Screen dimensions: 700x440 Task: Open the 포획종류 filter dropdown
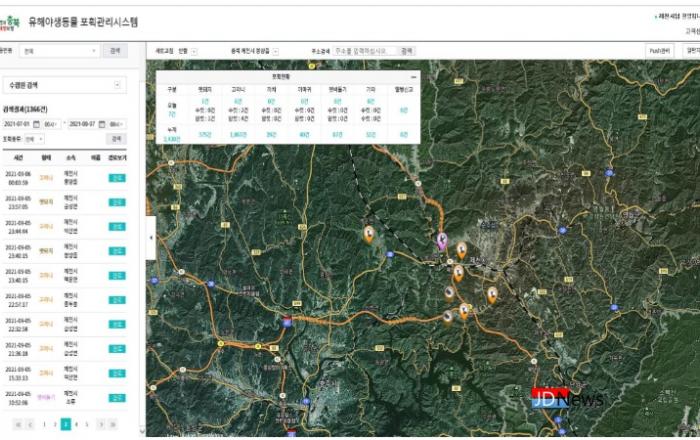pyautogui.click(x=35, y=139)
